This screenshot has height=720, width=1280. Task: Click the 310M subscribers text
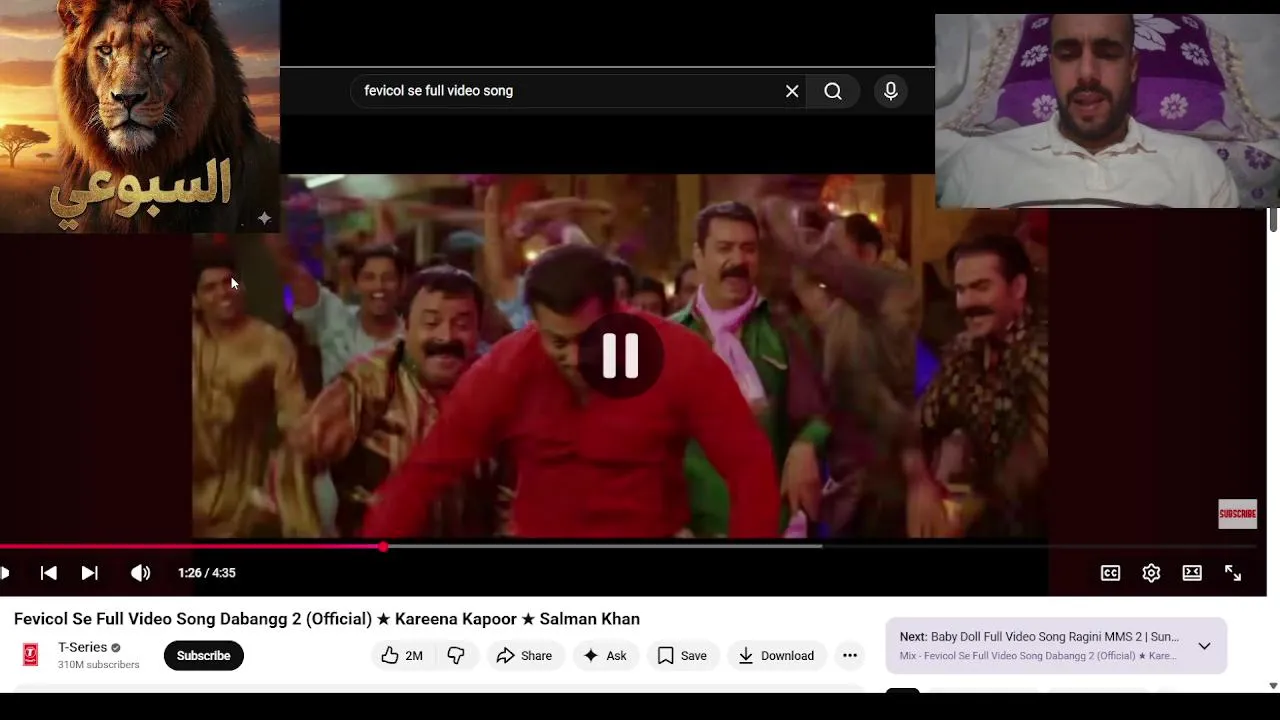[98, 665]
